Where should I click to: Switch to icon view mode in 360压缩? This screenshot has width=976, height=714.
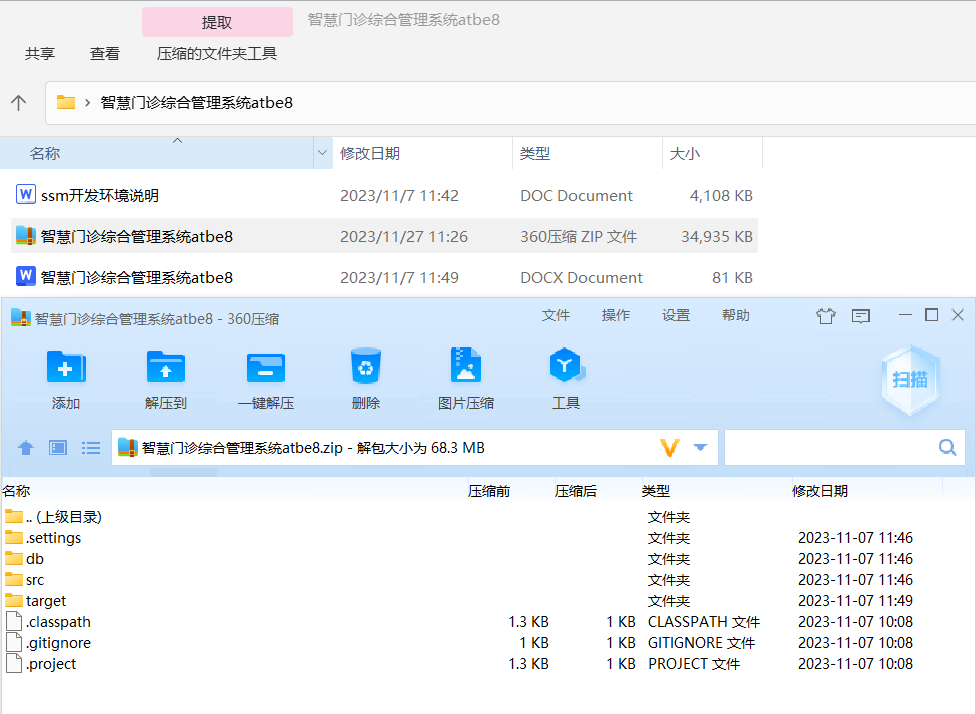58,448
